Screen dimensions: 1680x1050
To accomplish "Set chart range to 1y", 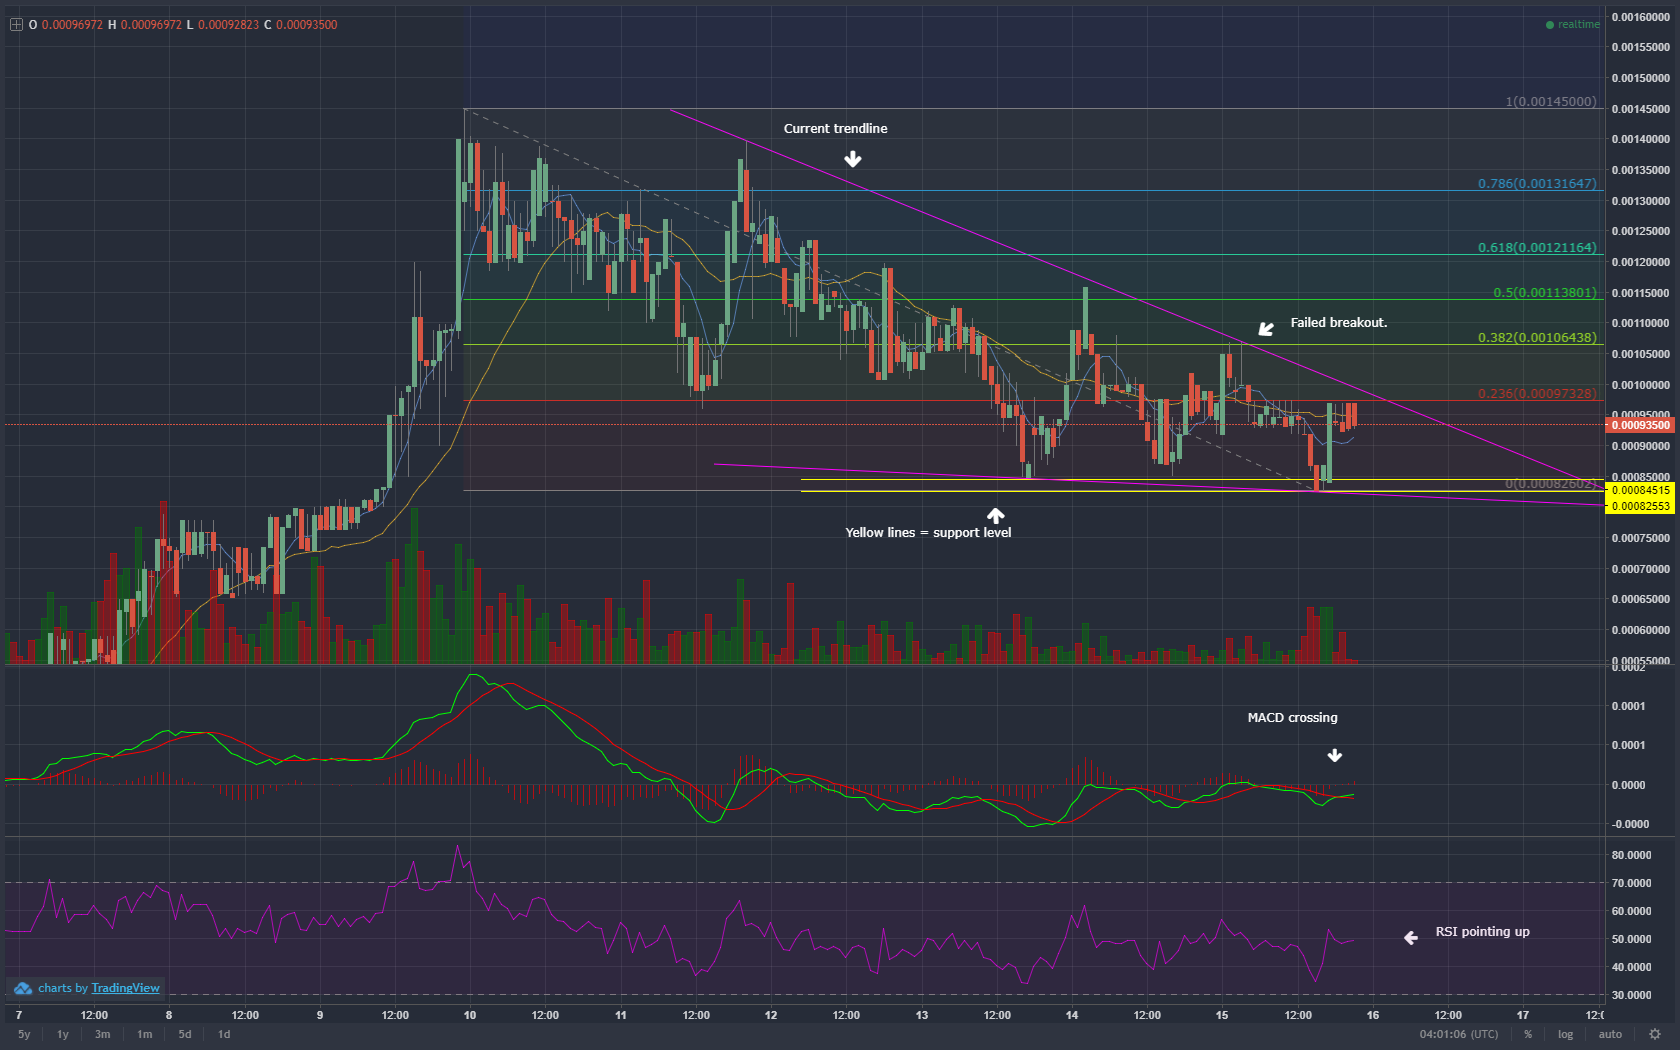I will (x=62, y=1034).
